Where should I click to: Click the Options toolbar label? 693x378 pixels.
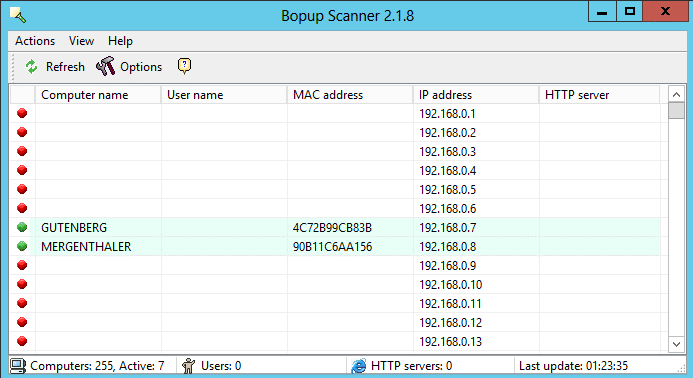(141, 67)
